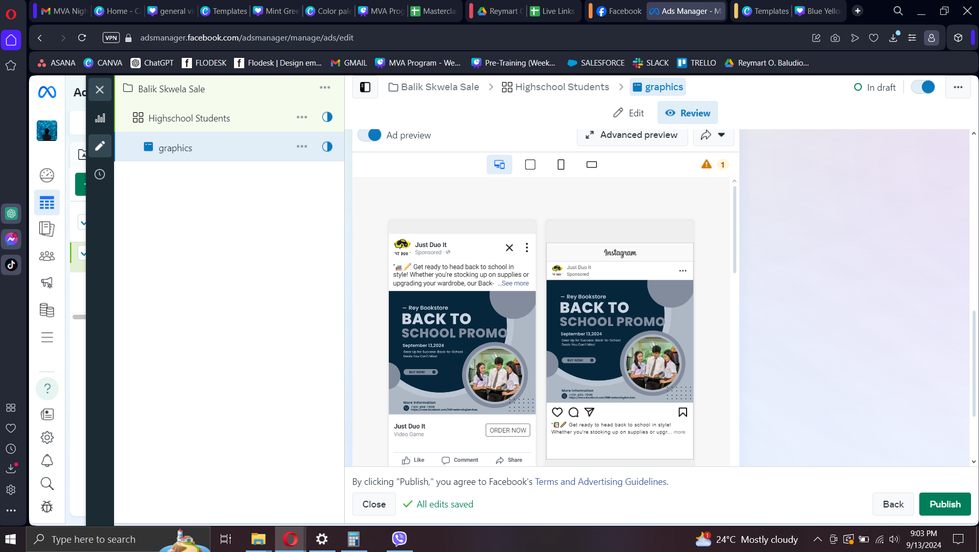Toggle the panel layout icon beside the breadcrumb
The image size is (979, 552).
(365, 87)
